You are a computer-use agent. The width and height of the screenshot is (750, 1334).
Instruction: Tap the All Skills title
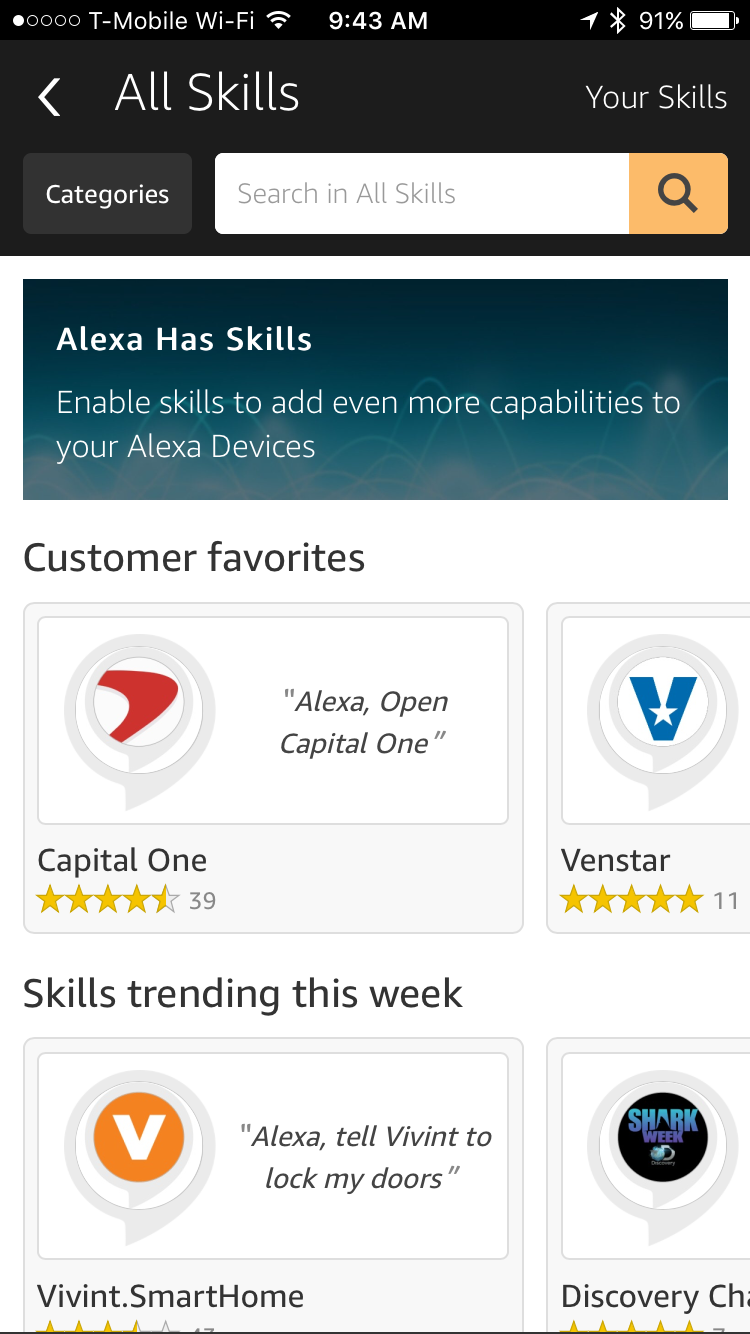coord(207,92)
